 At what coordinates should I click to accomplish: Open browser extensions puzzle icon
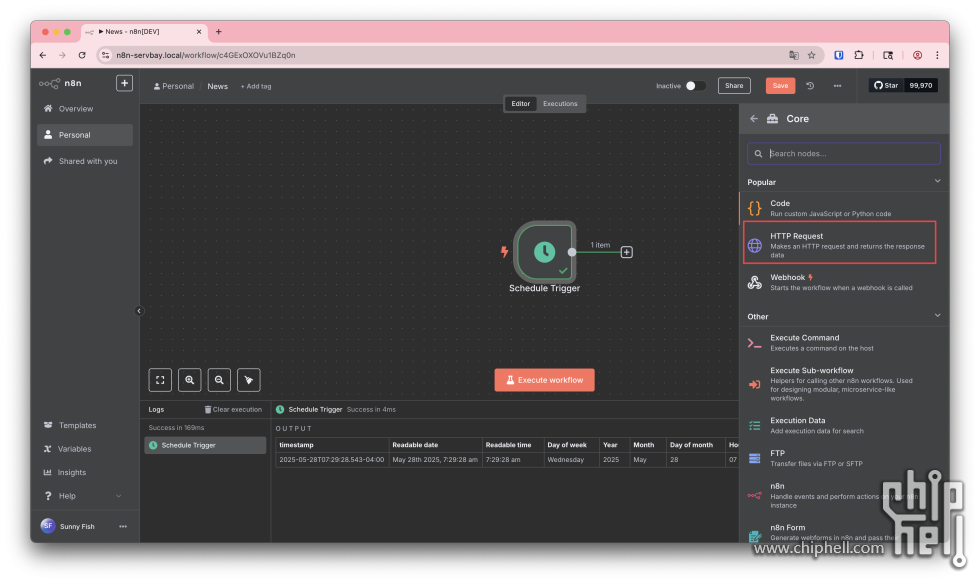coord(859,55)
